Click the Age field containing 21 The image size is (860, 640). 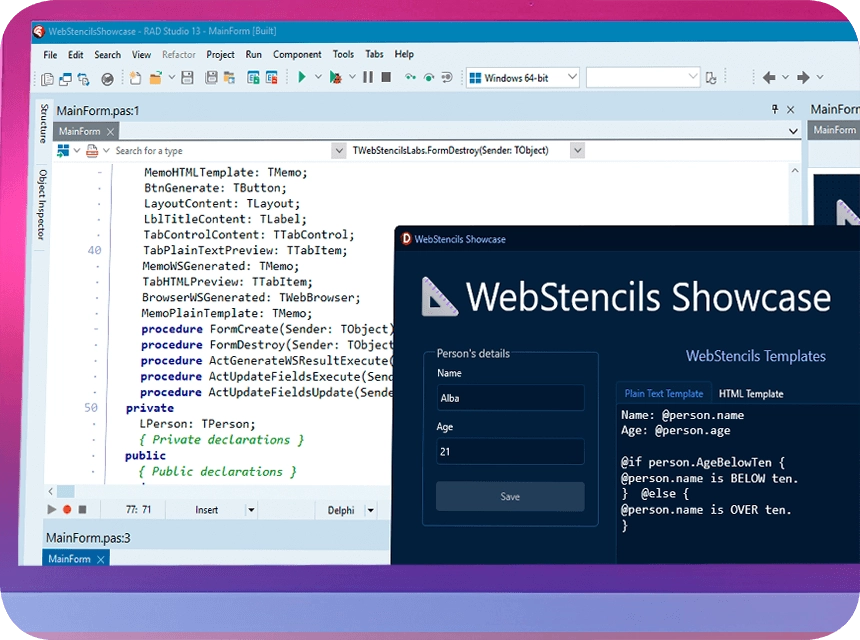pyautogui.click(x=510, y=452)
